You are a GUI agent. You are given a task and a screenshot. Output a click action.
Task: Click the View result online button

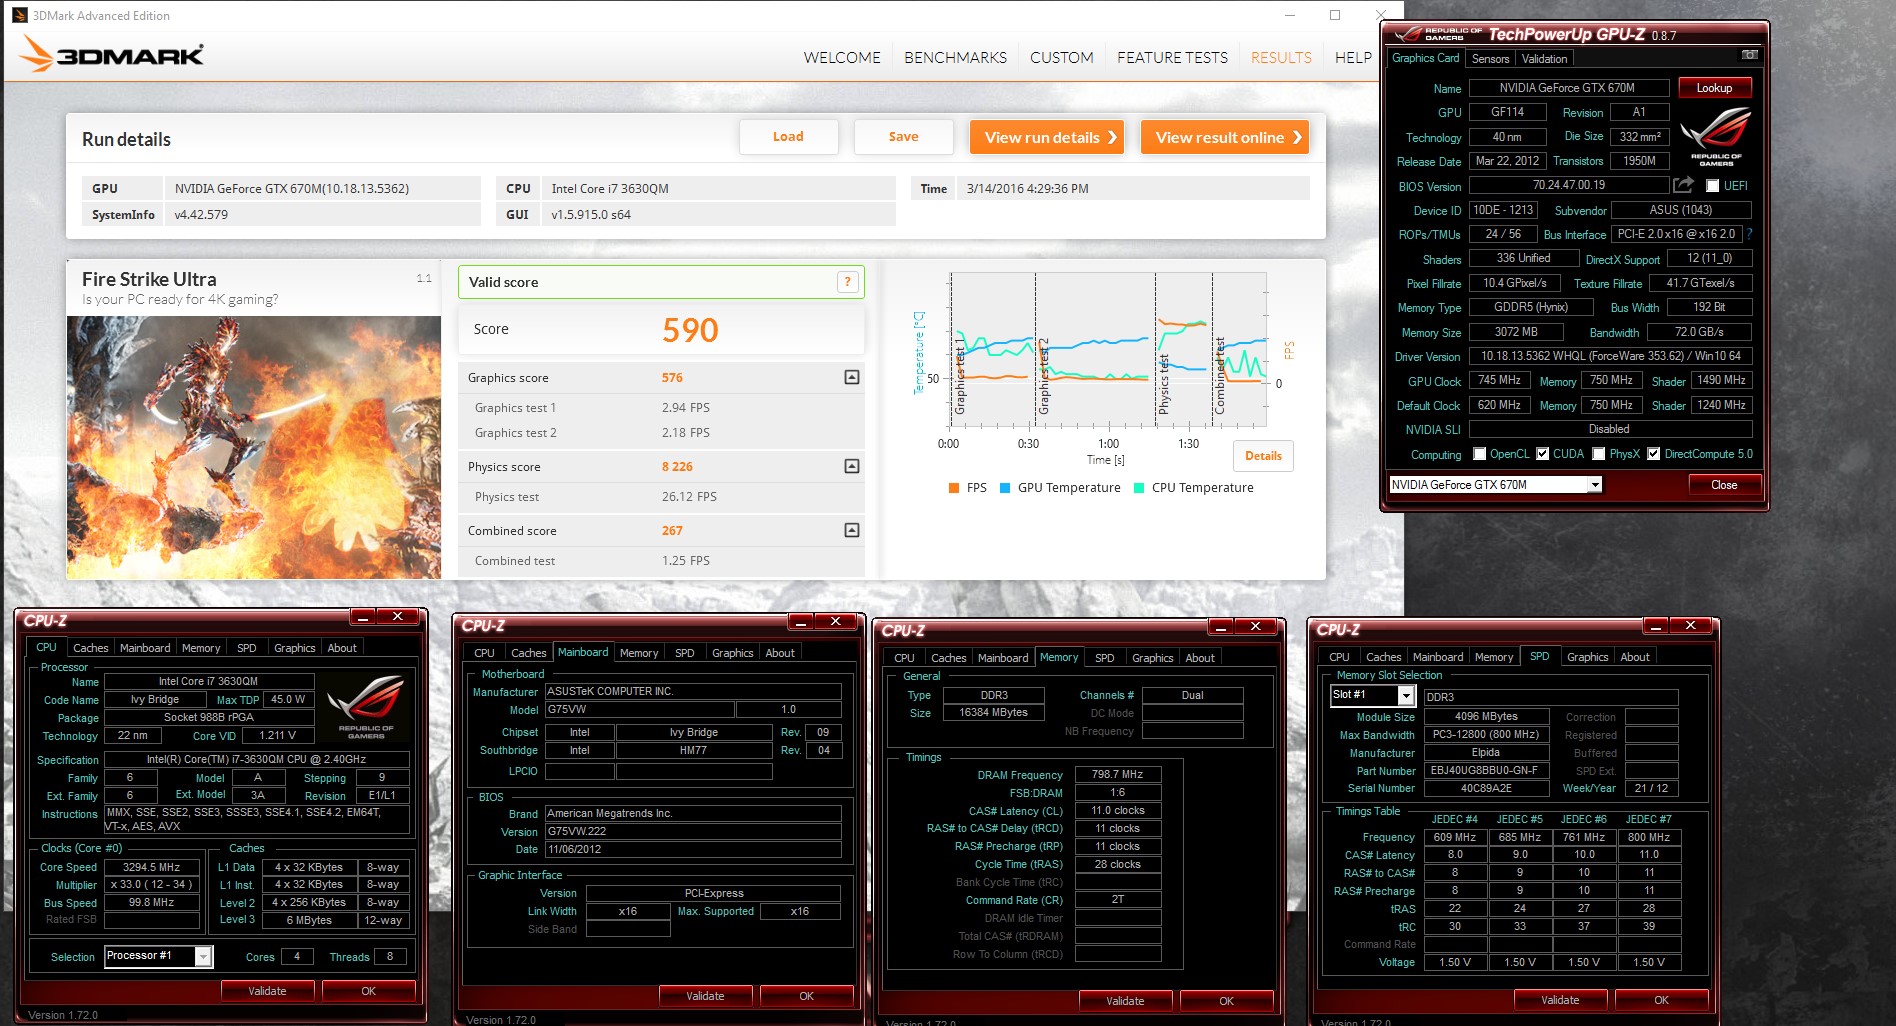tap(1225, 137)
